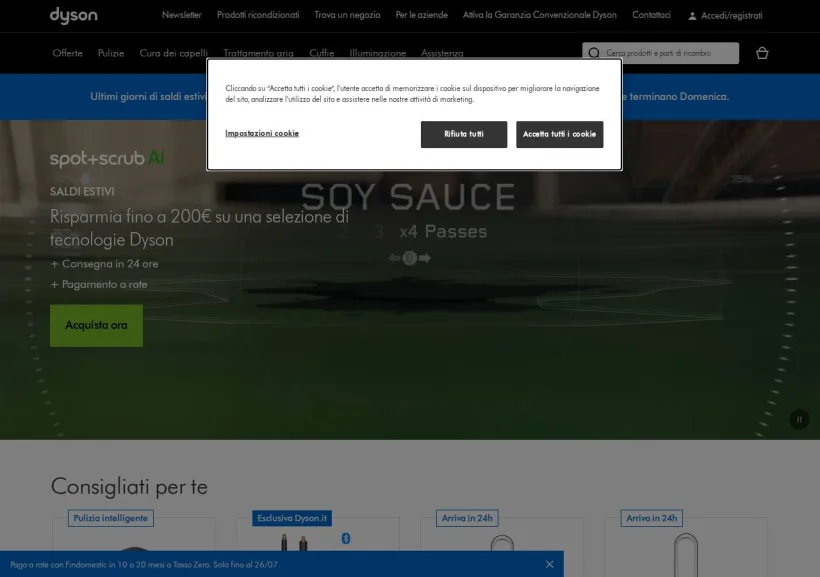Image resolution: width=820 pixels, height=577 pixels.
Task: Click the Pulizia intelligente badge
Action: click(111, 518)
